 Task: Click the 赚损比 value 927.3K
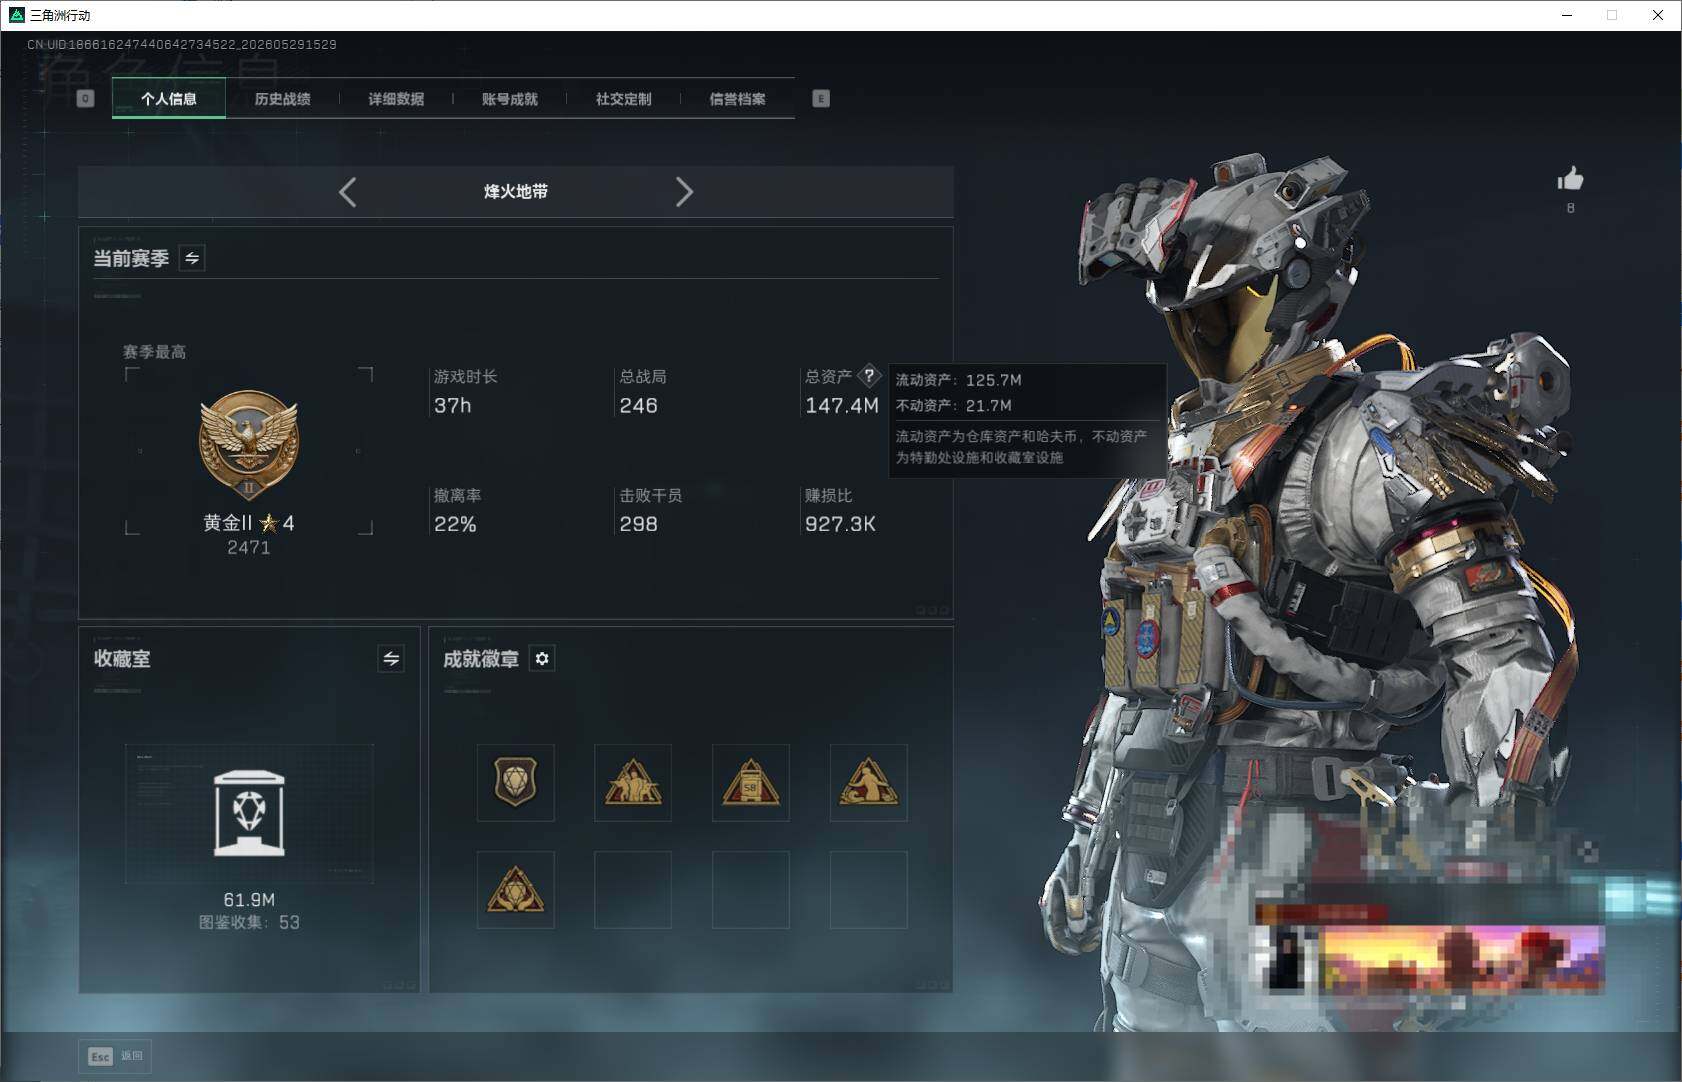(840, 524)
